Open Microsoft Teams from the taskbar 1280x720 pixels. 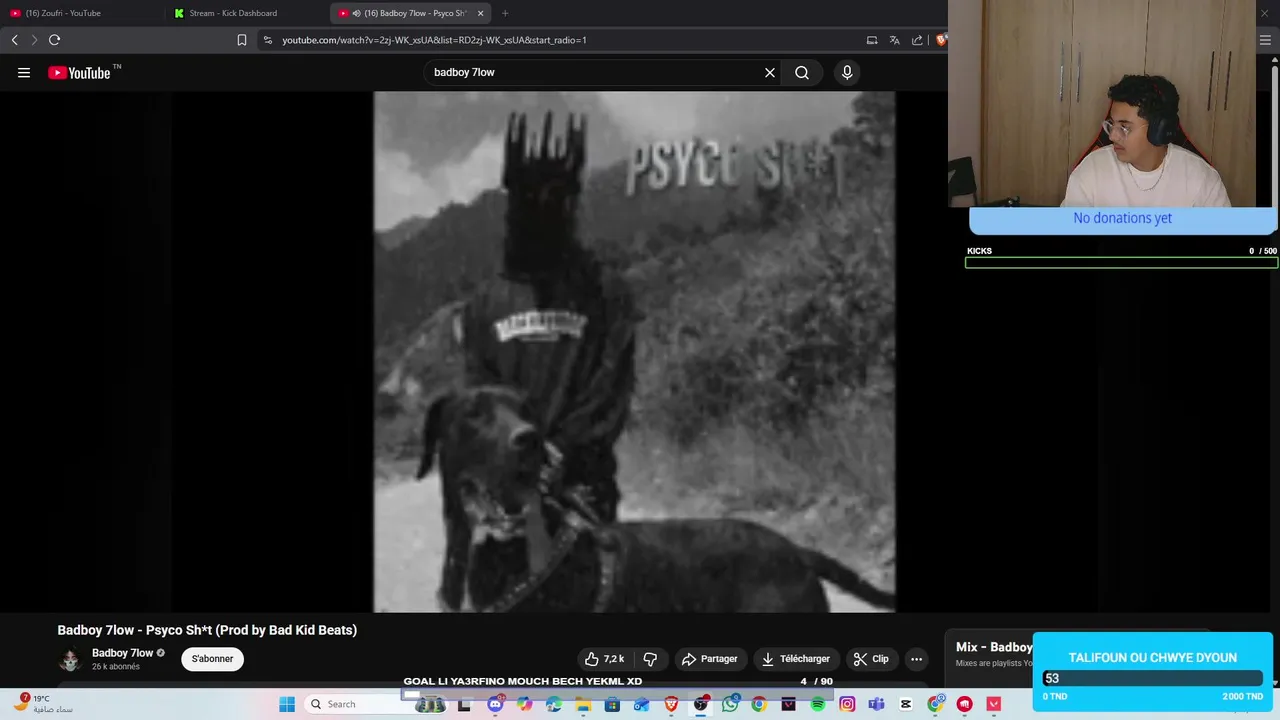(876, 704)
